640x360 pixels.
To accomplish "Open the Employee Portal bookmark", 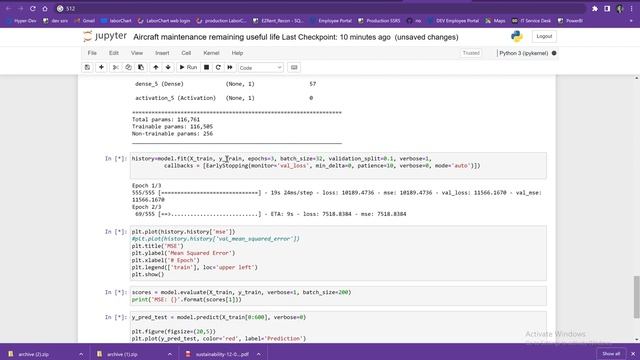I will [330, 20].
